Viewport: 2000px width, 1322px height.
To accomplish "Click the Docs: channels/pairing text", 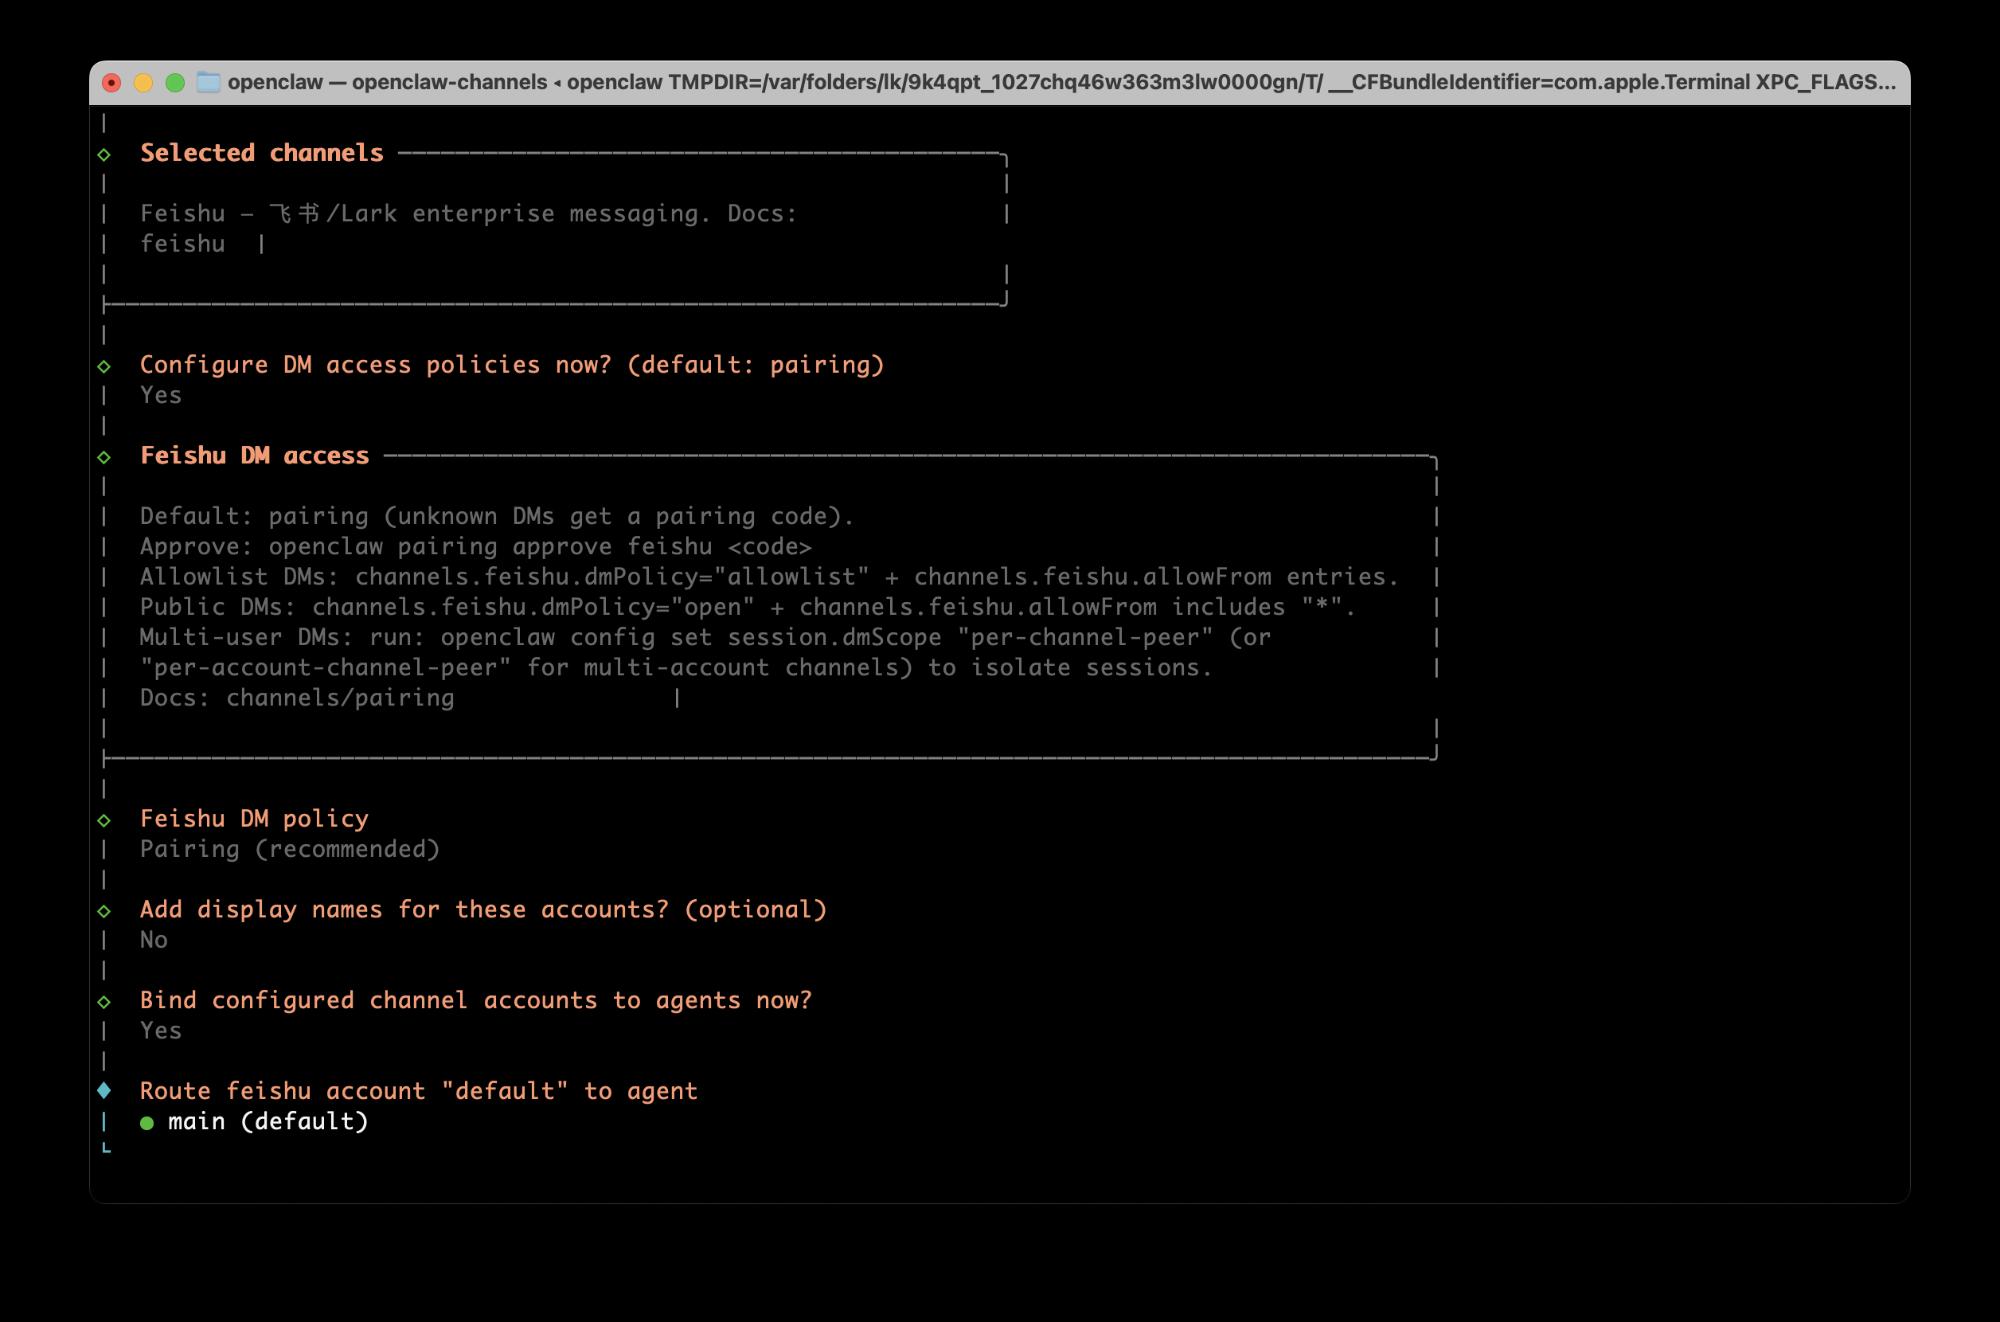I will pyautogui.click(x=296, y=698).
